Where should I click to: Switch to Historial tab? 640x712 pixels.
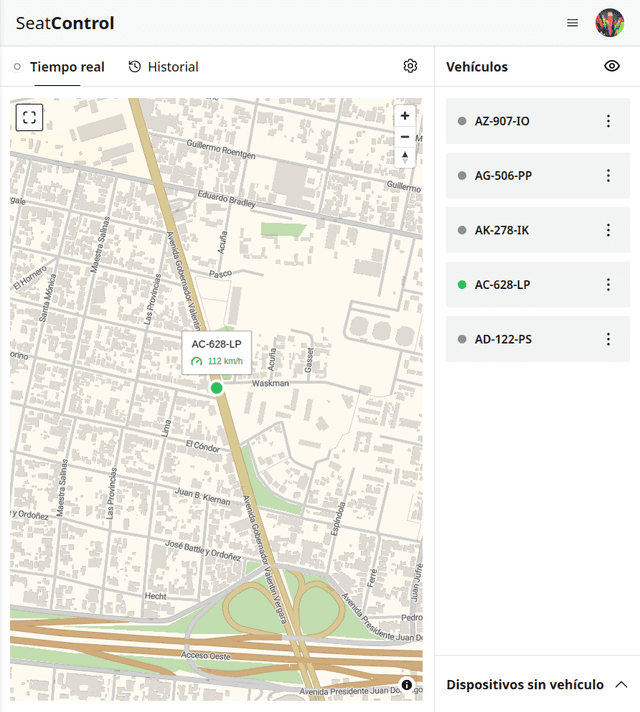[164, 67]
